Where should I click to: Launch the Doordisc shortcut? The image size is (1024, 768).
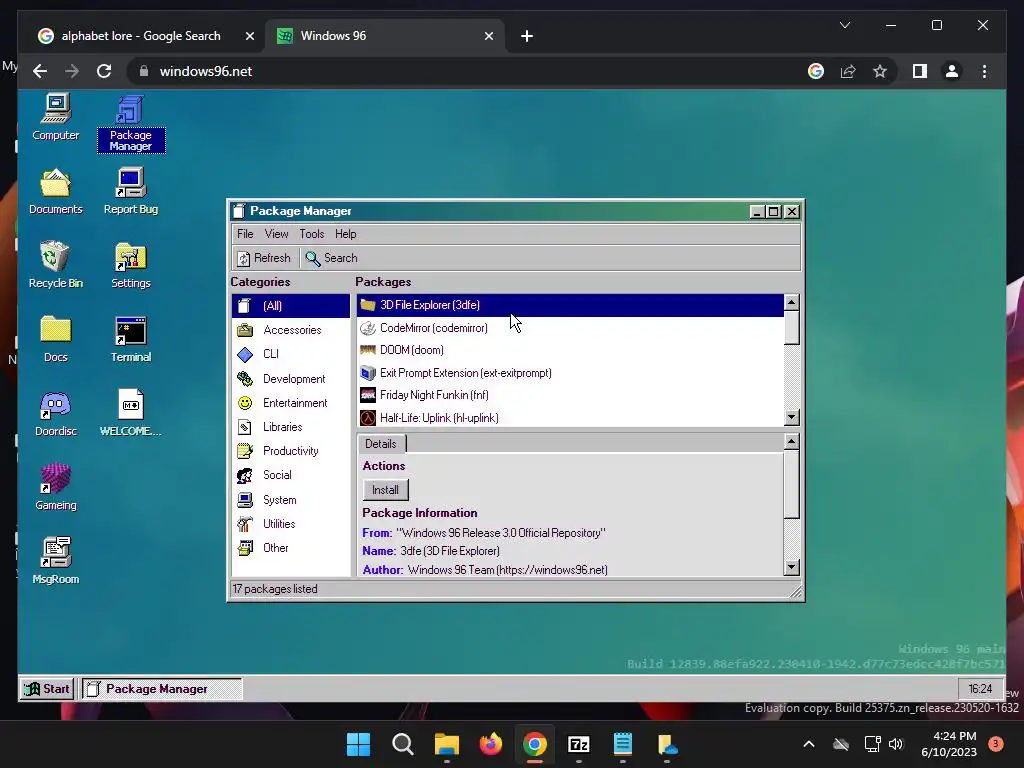[56, 413]
